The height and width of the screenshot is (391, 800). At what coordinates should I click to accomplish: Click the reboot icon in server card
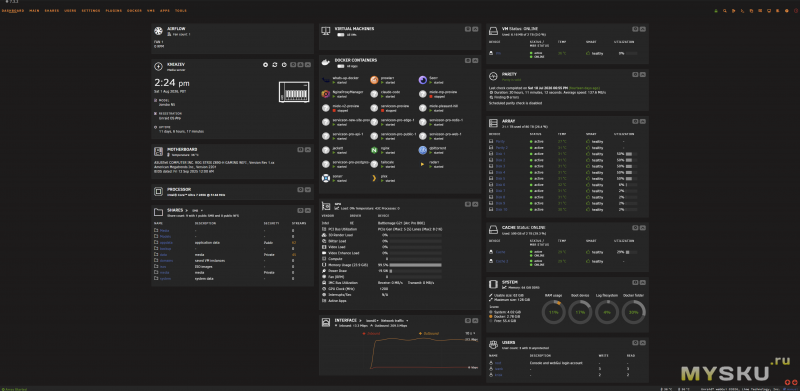click(274, 65)
